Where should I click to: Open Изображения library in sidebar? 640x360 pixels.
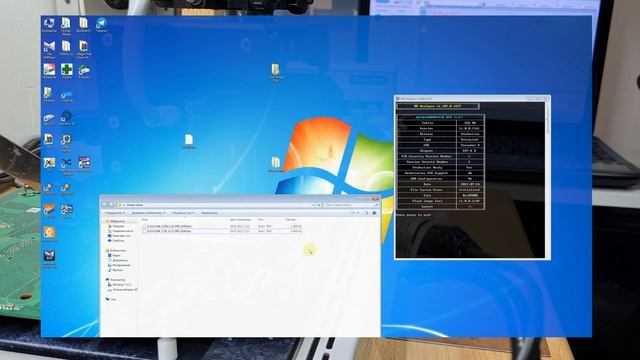click(120, 265)
